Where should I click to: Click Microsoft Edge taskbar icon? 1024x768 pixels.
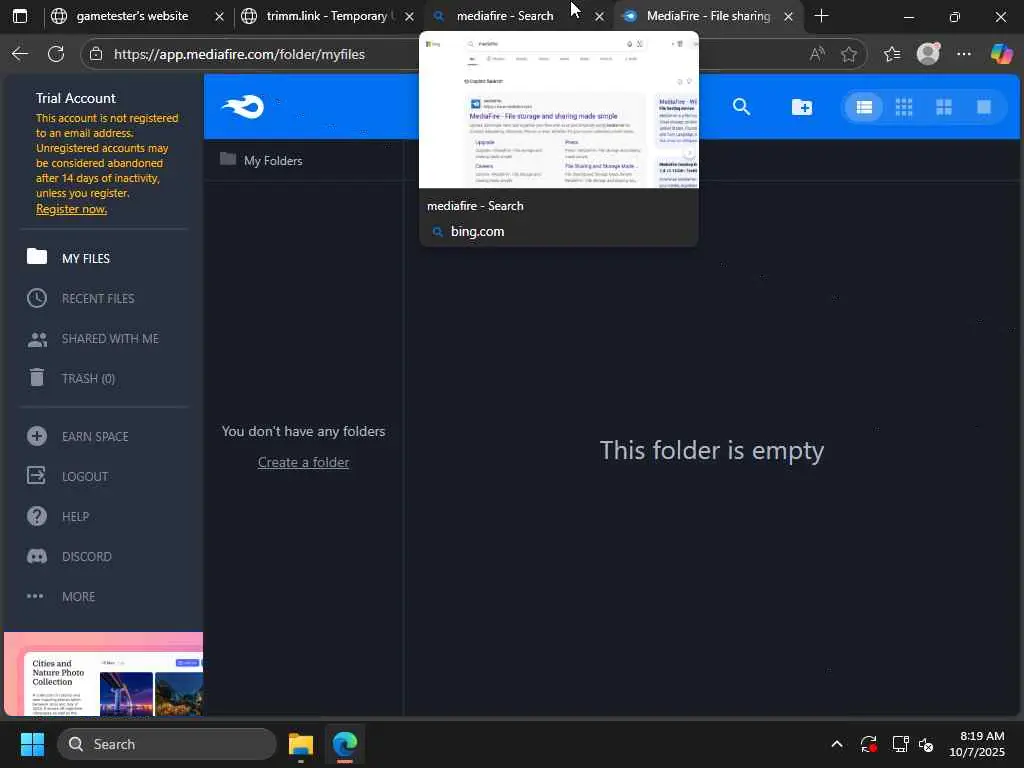[345, 744]
